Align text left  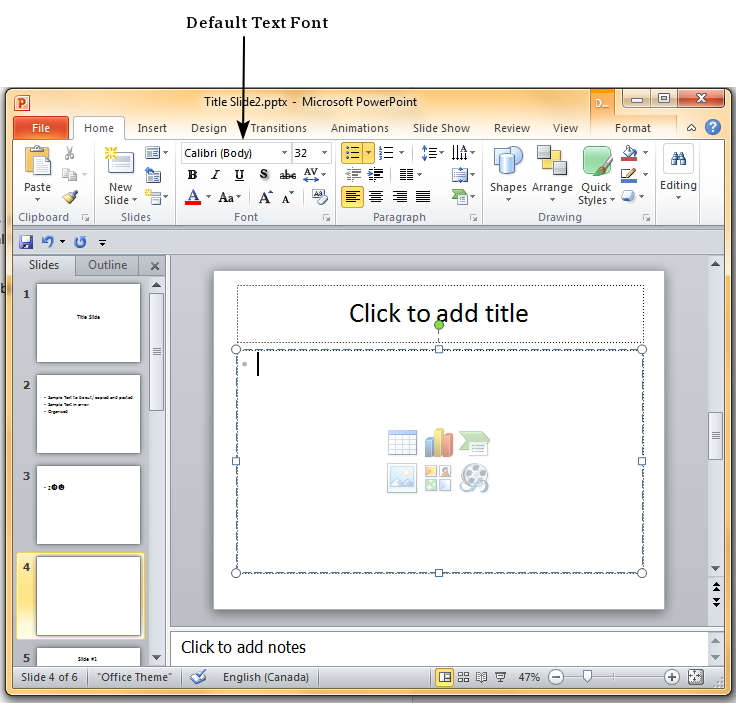point(352,197)
